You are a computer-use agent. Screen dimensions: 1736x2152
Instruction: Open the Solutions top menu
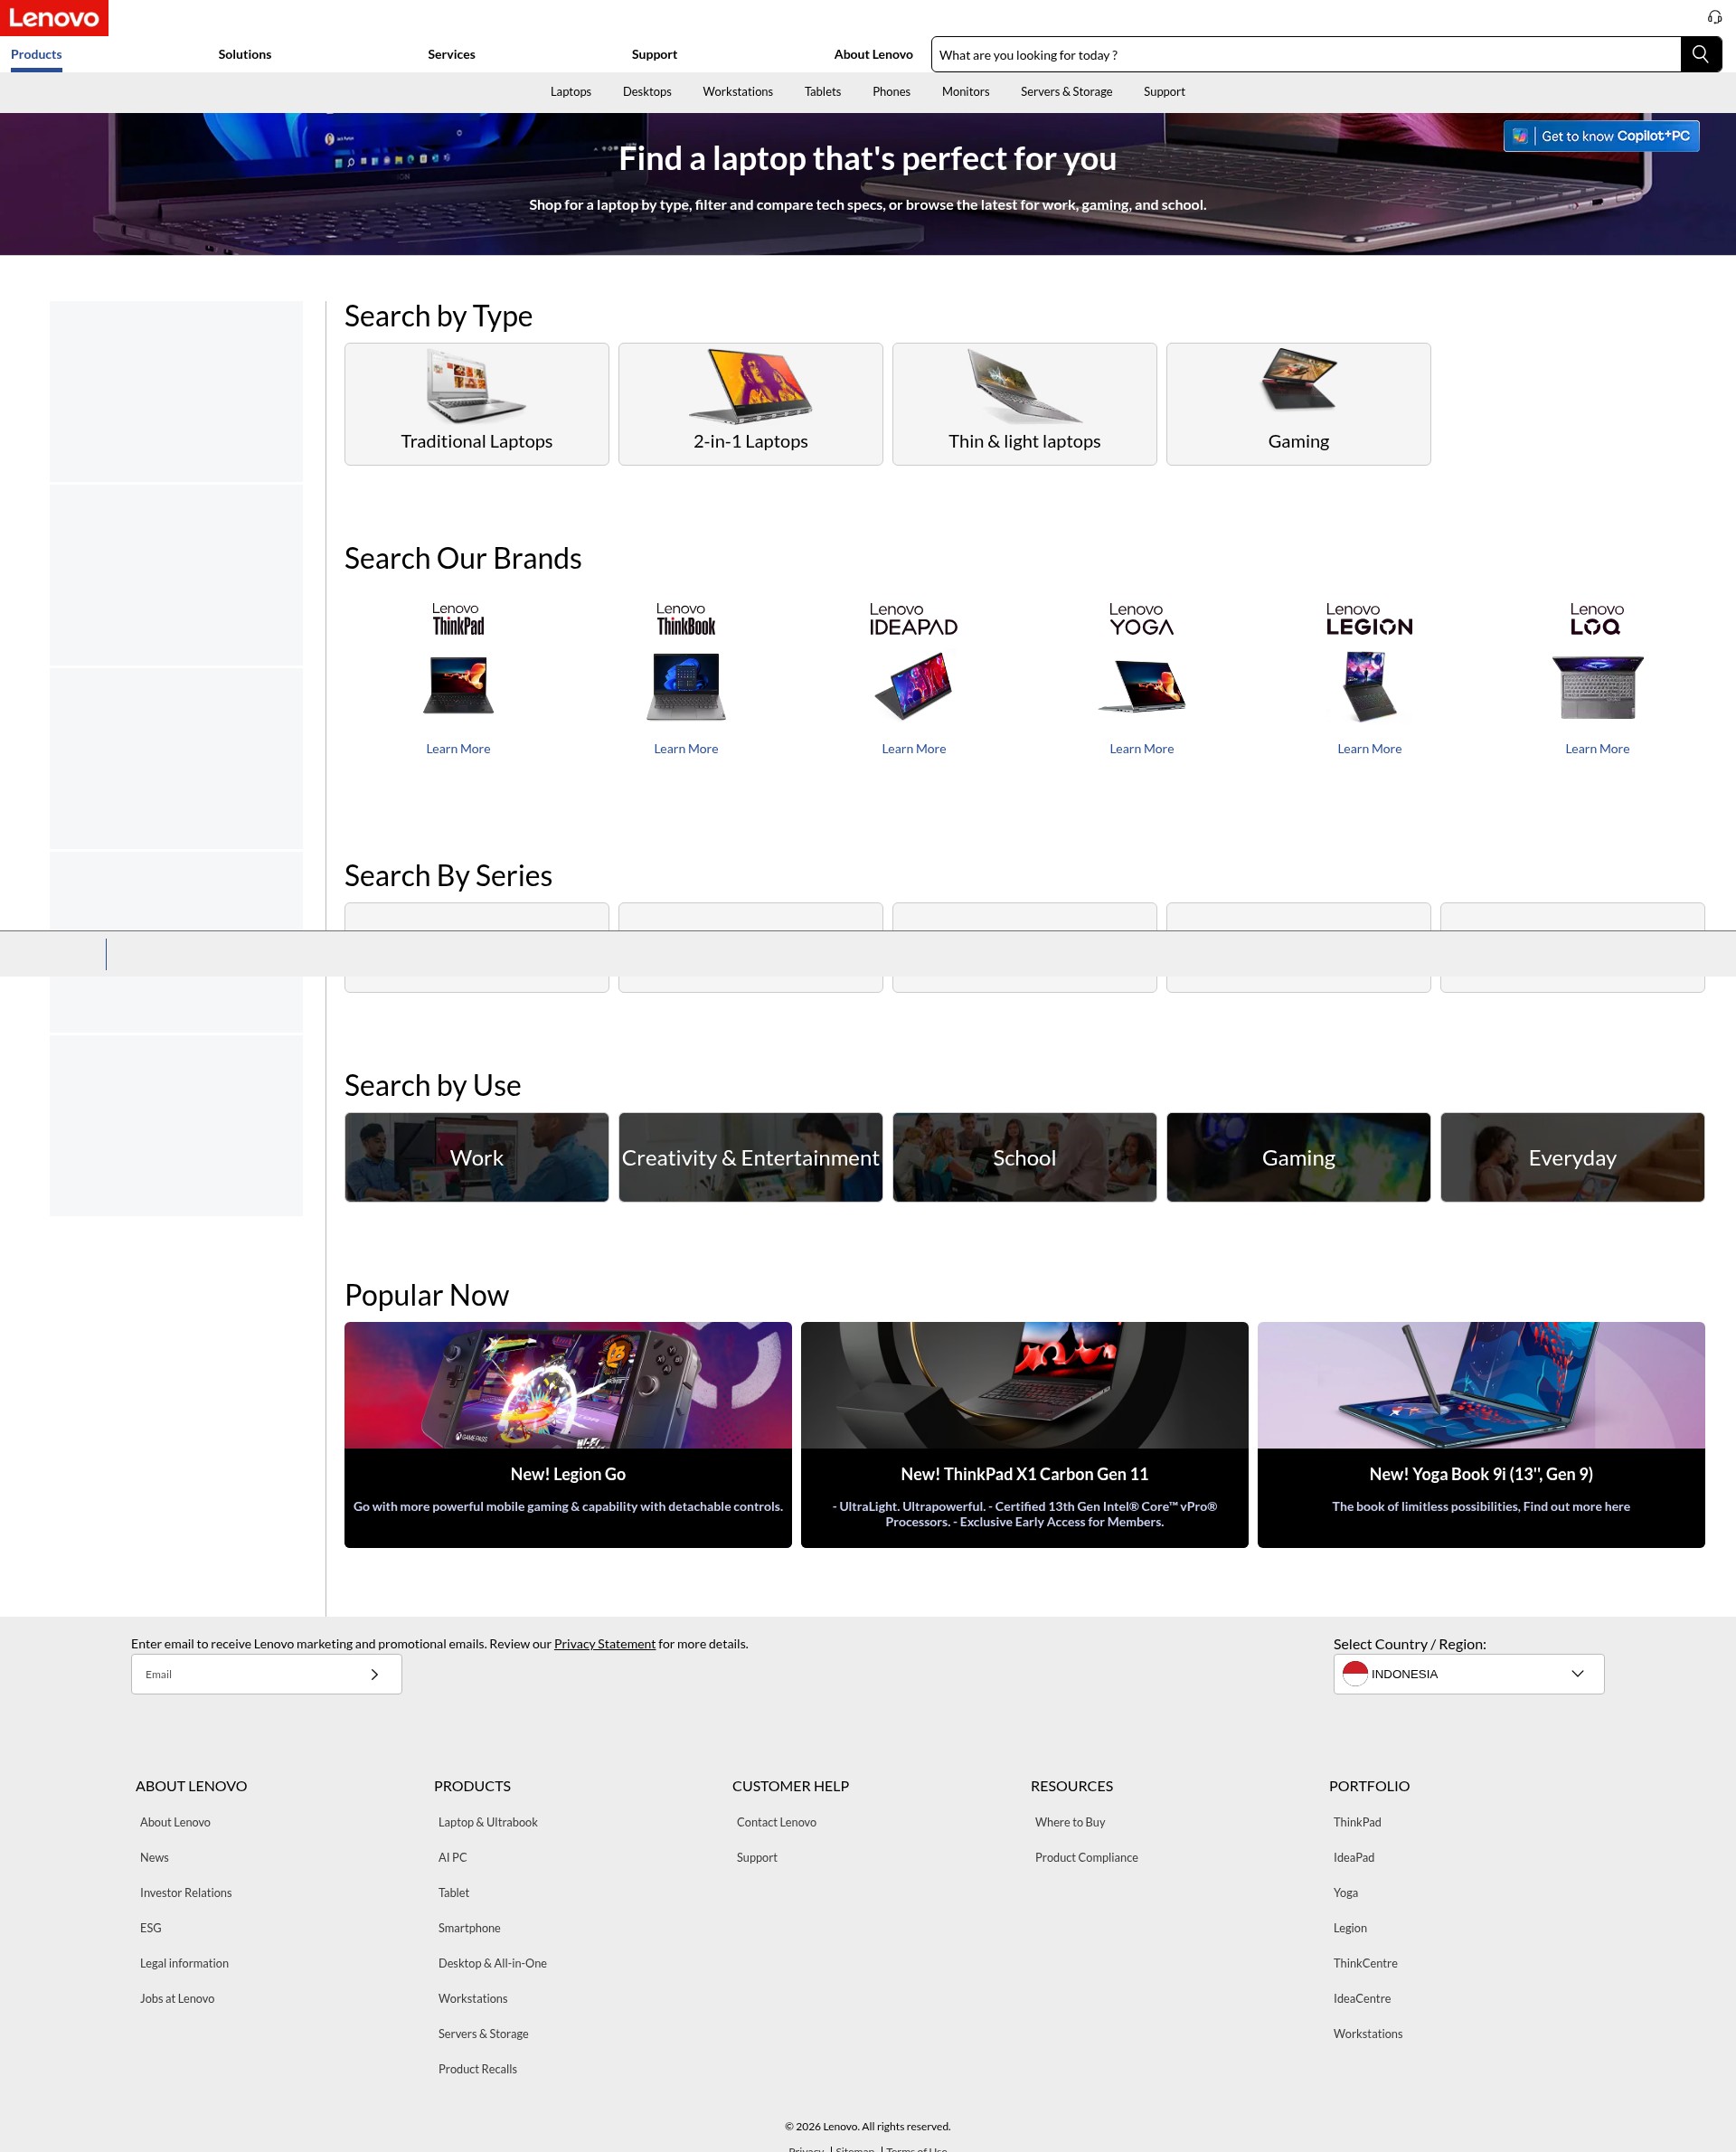point(245,55)
